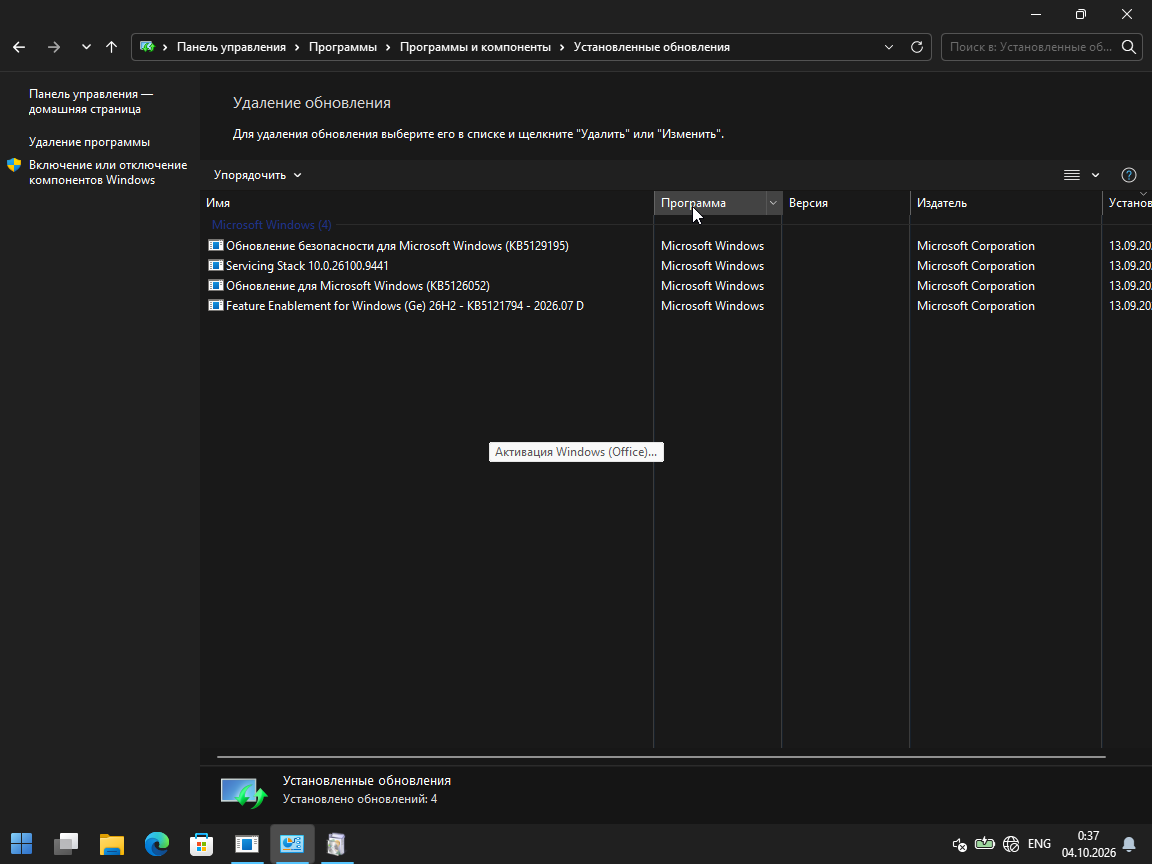Go up one folder level arrow

(111, 47)
